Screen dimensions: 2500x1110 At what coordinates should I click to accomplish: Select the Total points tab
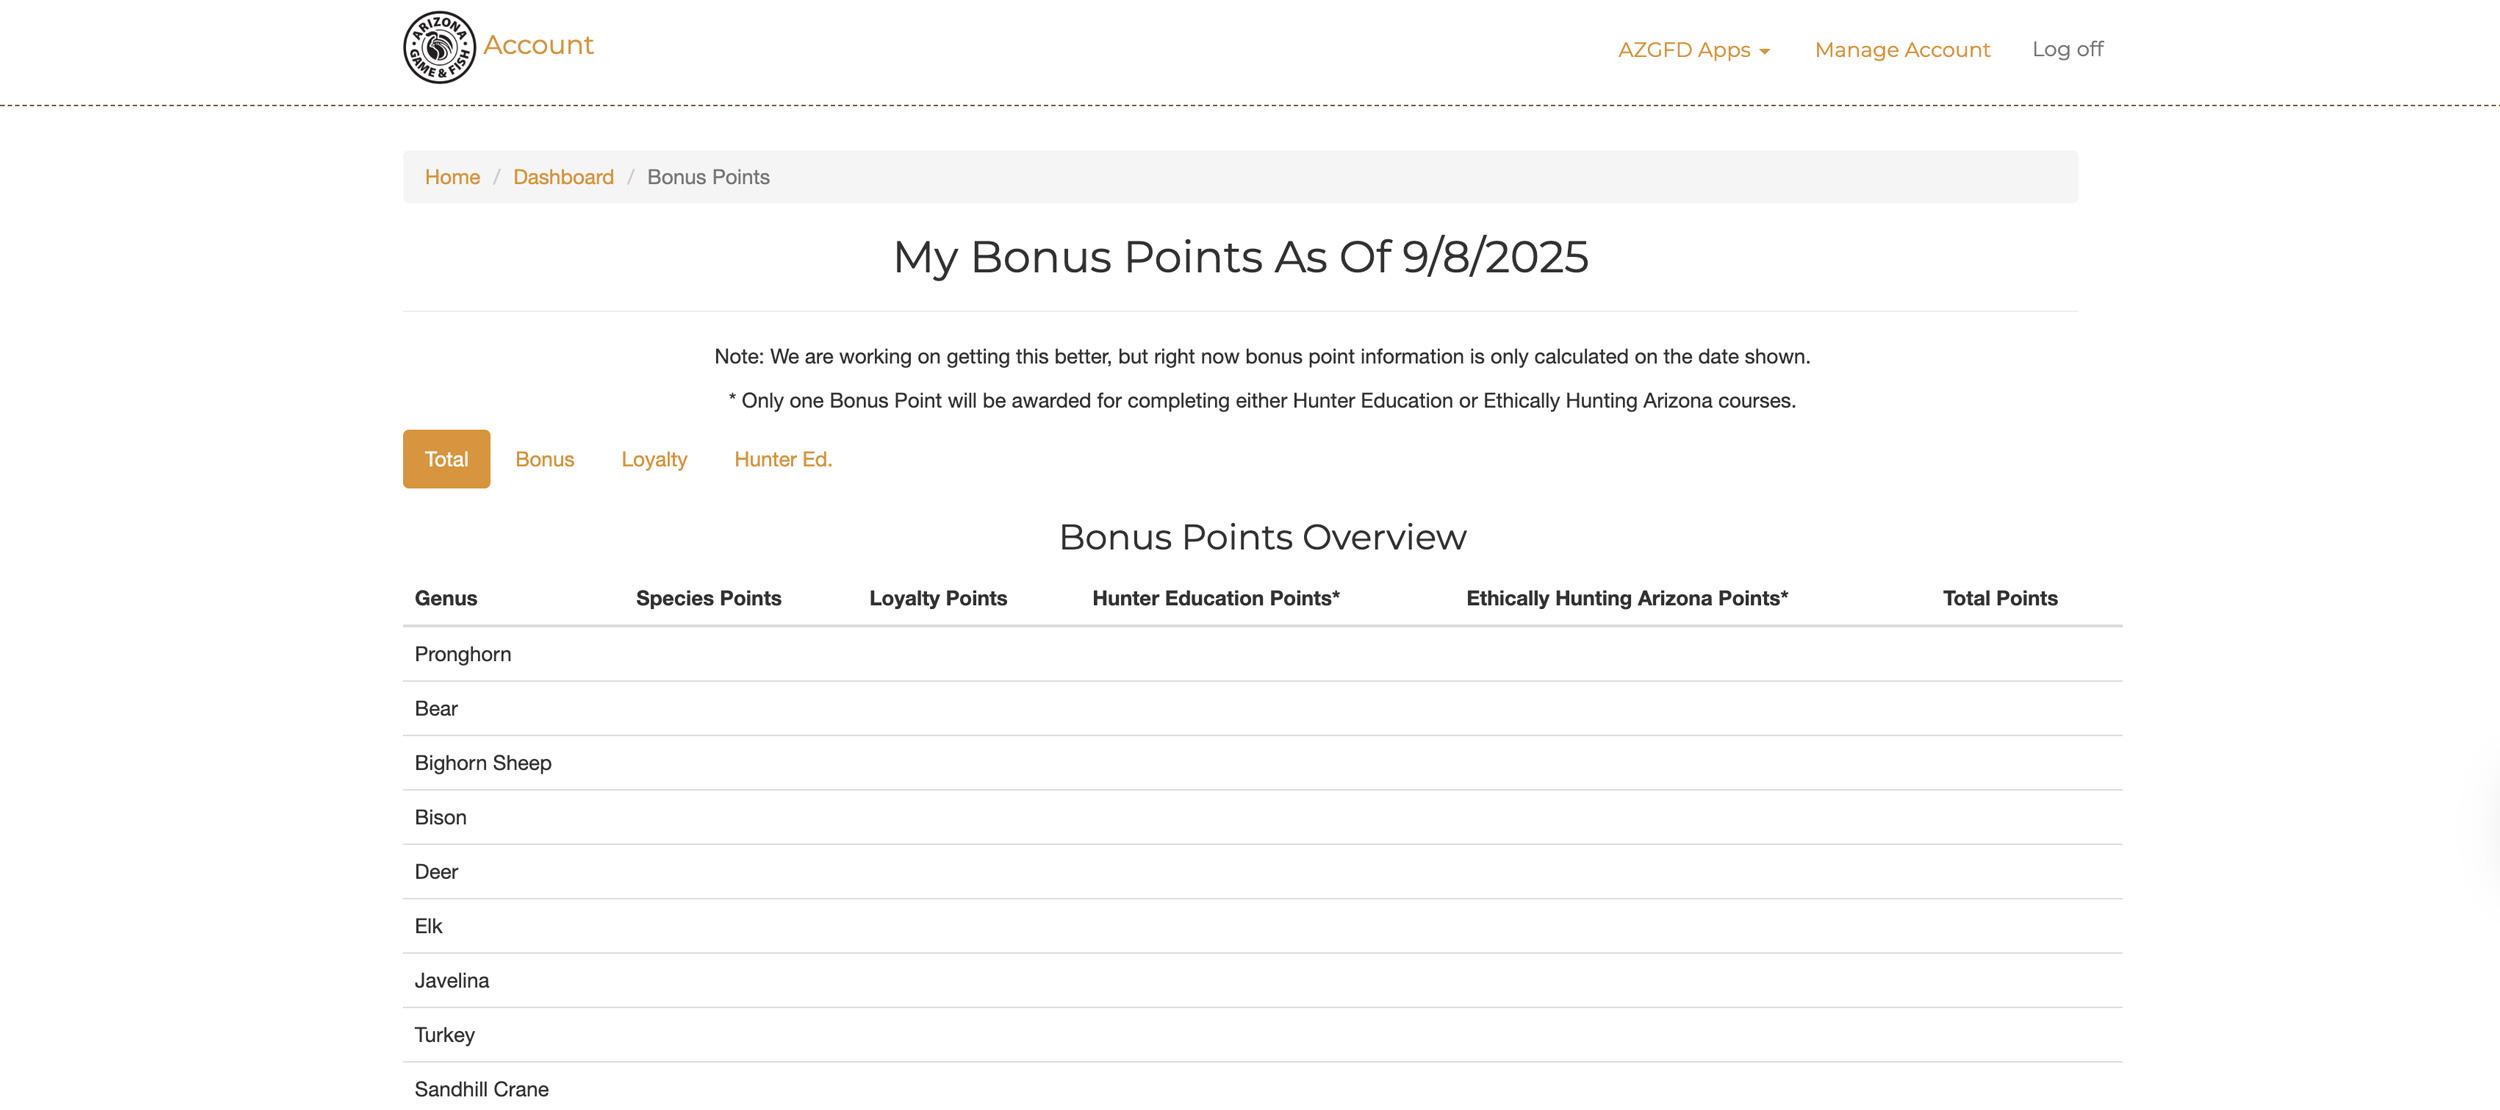pyautogui.click(x=445, y=458)
